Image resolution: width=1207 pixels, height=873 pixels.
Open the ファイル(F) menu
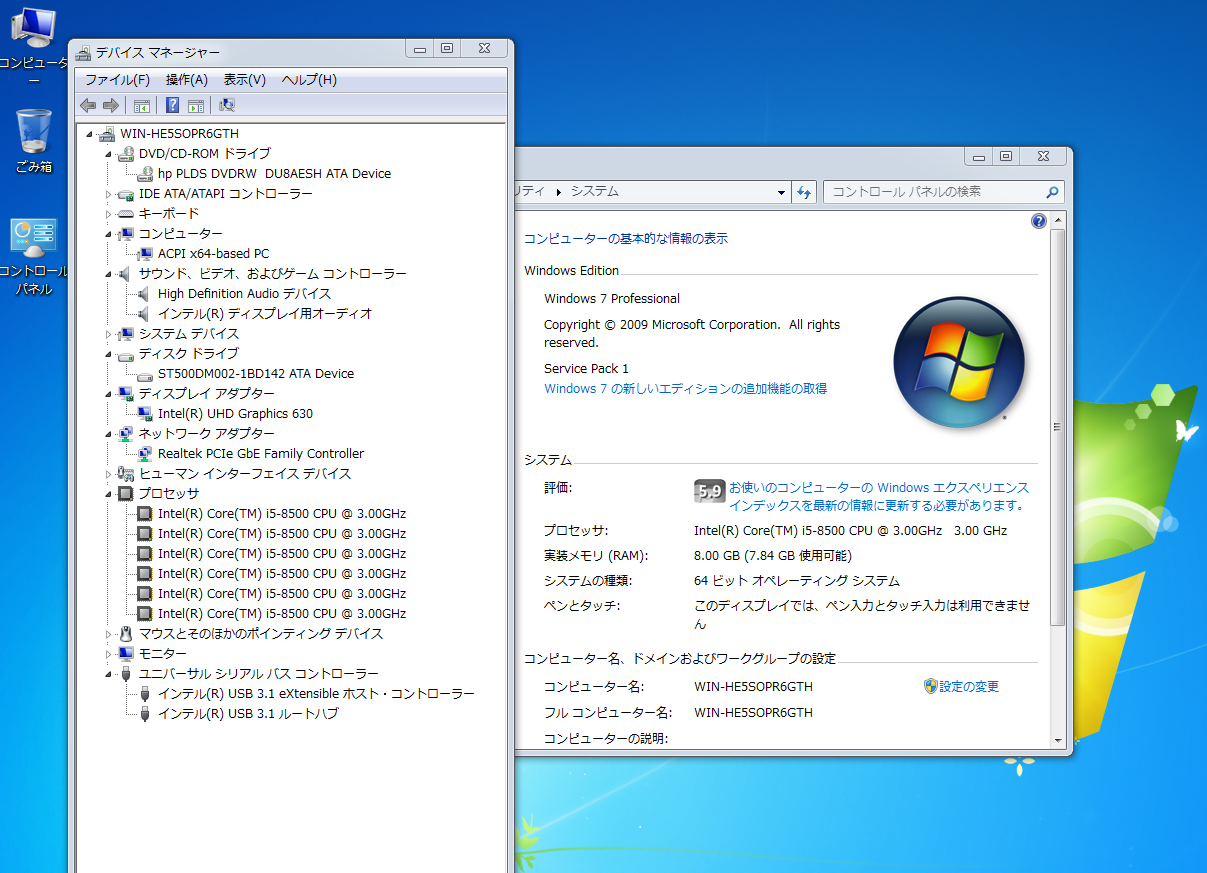coord(117,80)
